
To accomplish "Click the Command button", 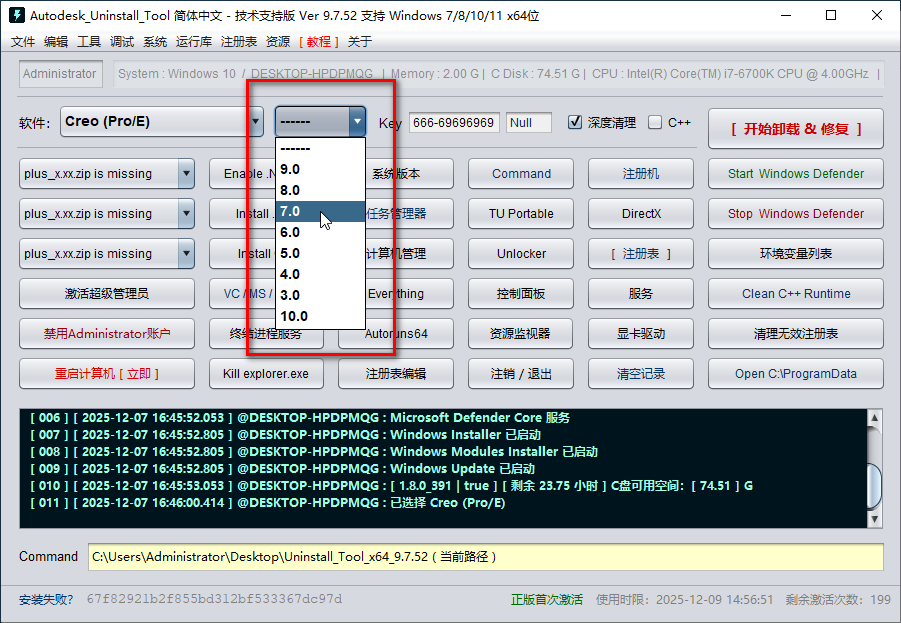I will (x=521, y=174).
